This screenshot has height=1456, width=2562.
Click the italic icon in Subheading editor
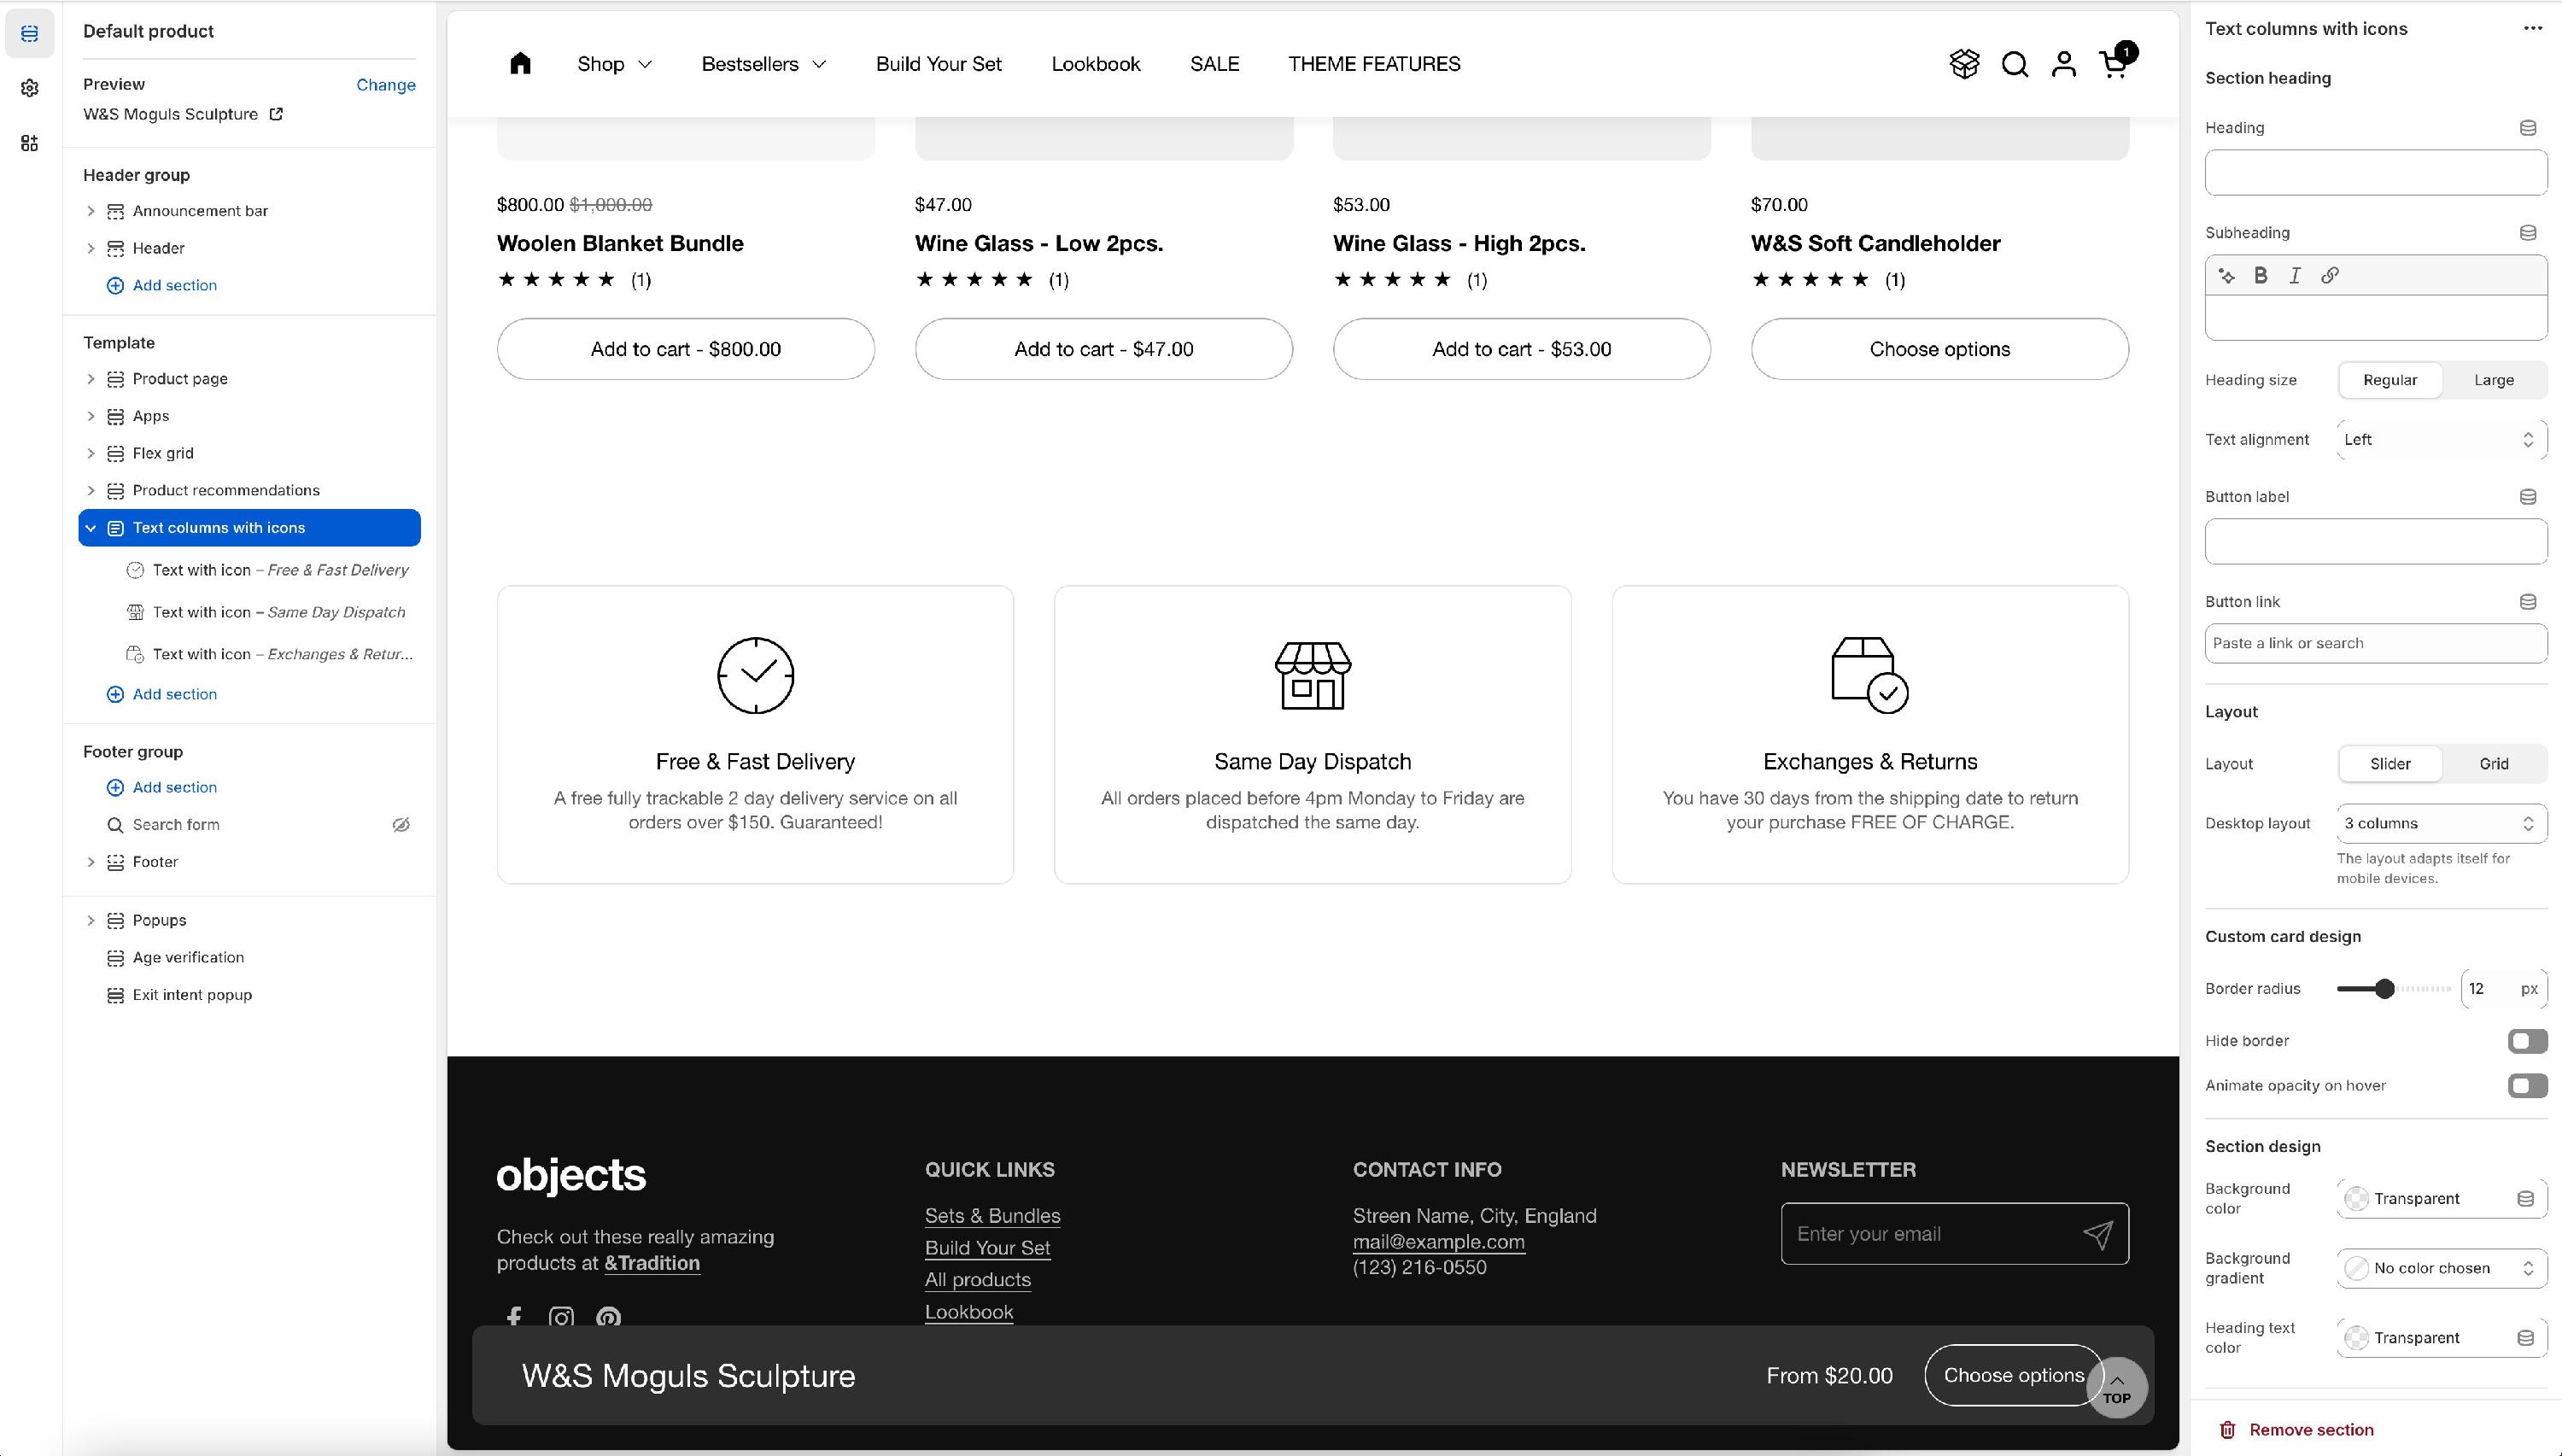[2295, 275]
